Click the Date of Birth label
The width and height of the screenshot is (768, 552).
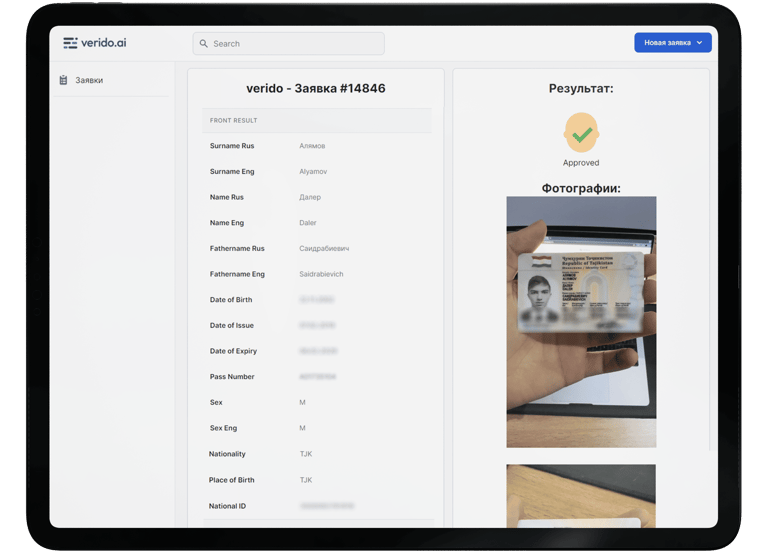[x=231, y=300]
